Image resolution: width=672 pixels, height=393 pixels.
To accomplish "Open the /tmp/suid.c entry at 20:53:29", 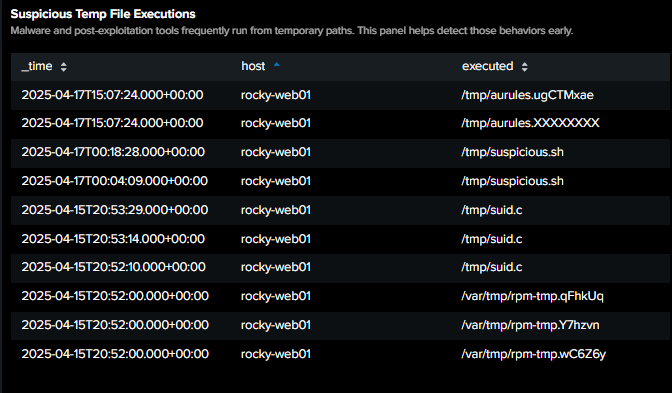I will (492, 210).
